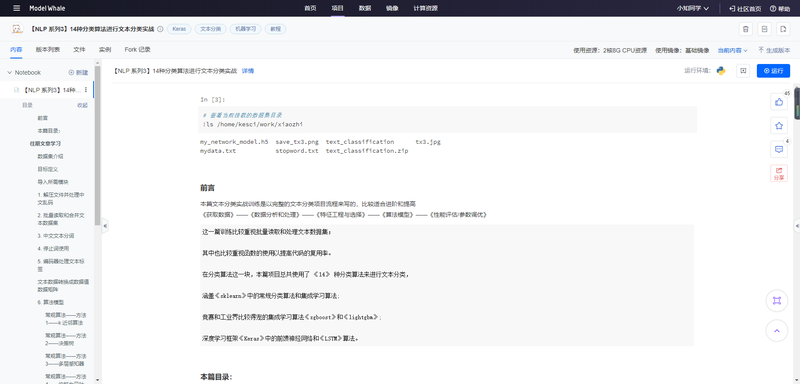This screenshot has height=384, width=800.
Task: Select the 【NLP 系列3】 notebook file in sidebar
Action: pyautogui.click(x=47, y=90)
